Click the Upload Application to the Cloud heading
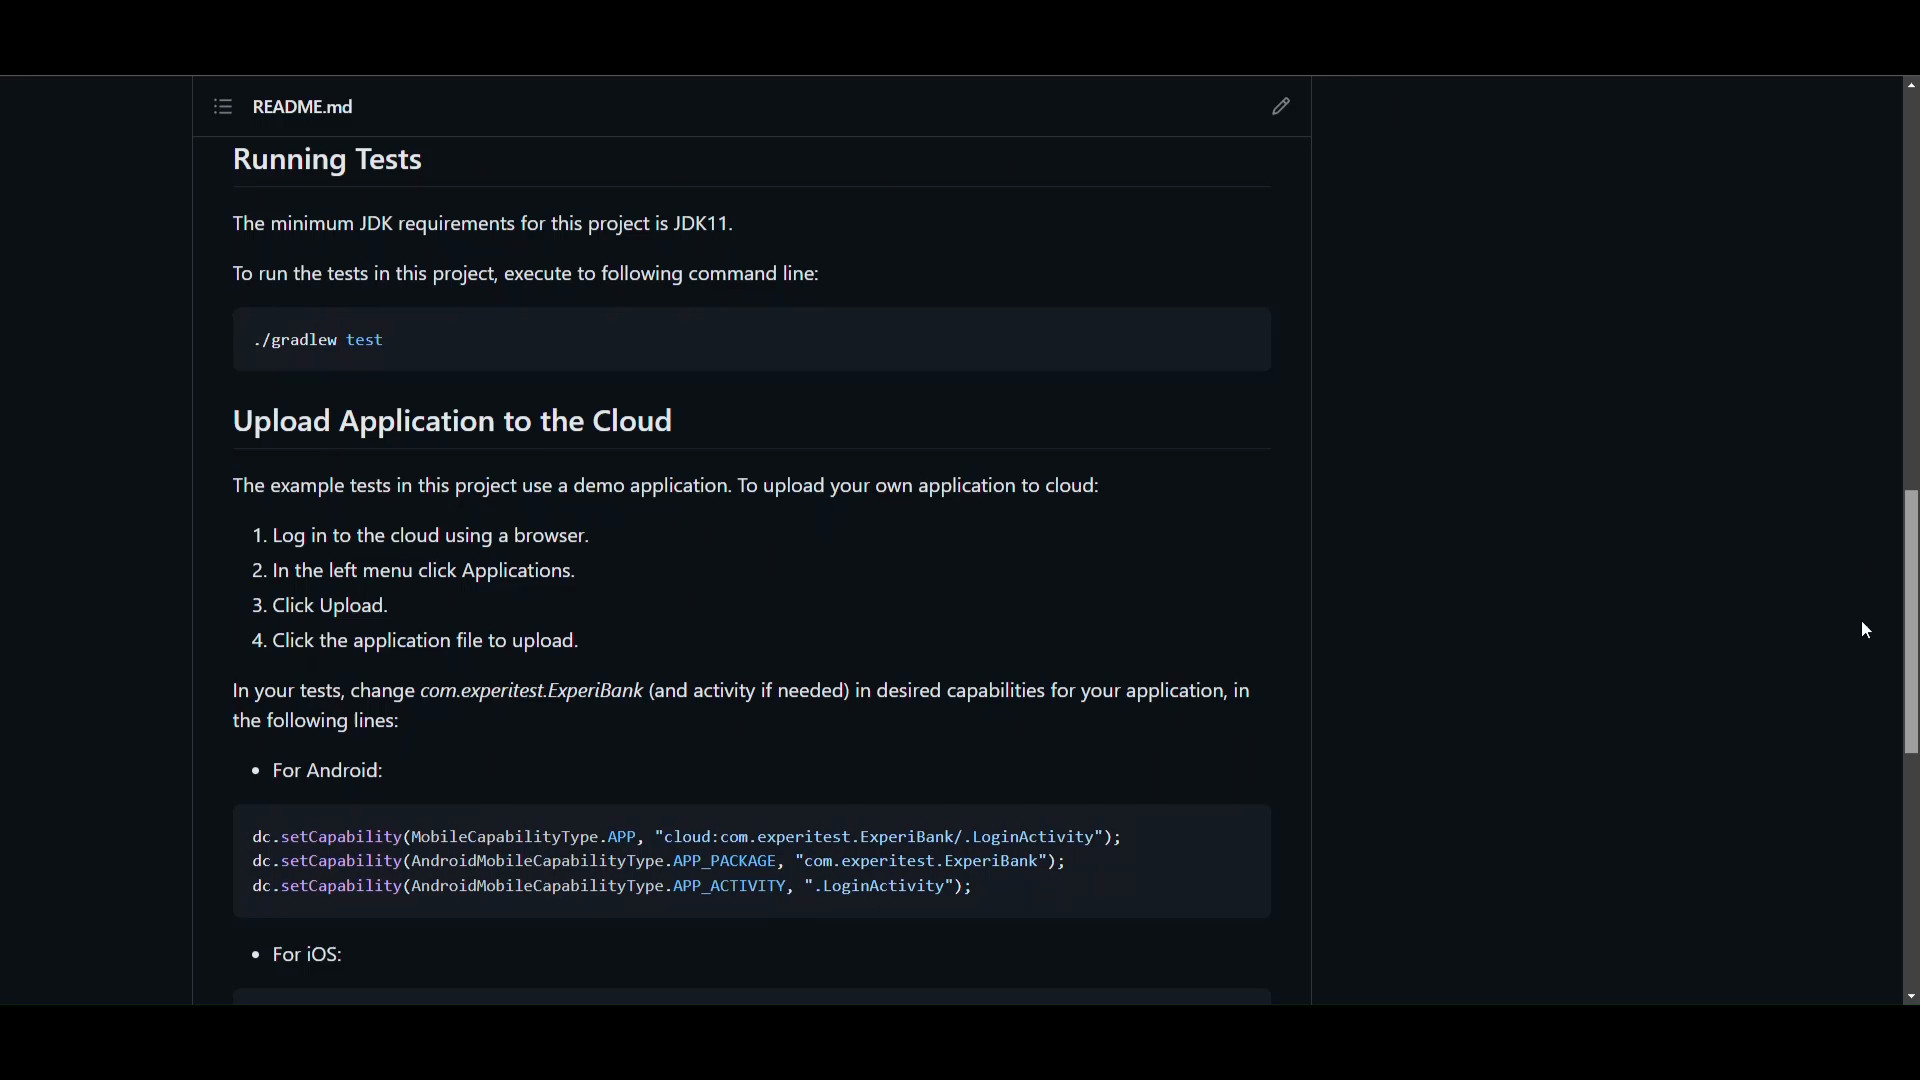The width and height of the screenshot is (1920, 1080). point(452,421)
